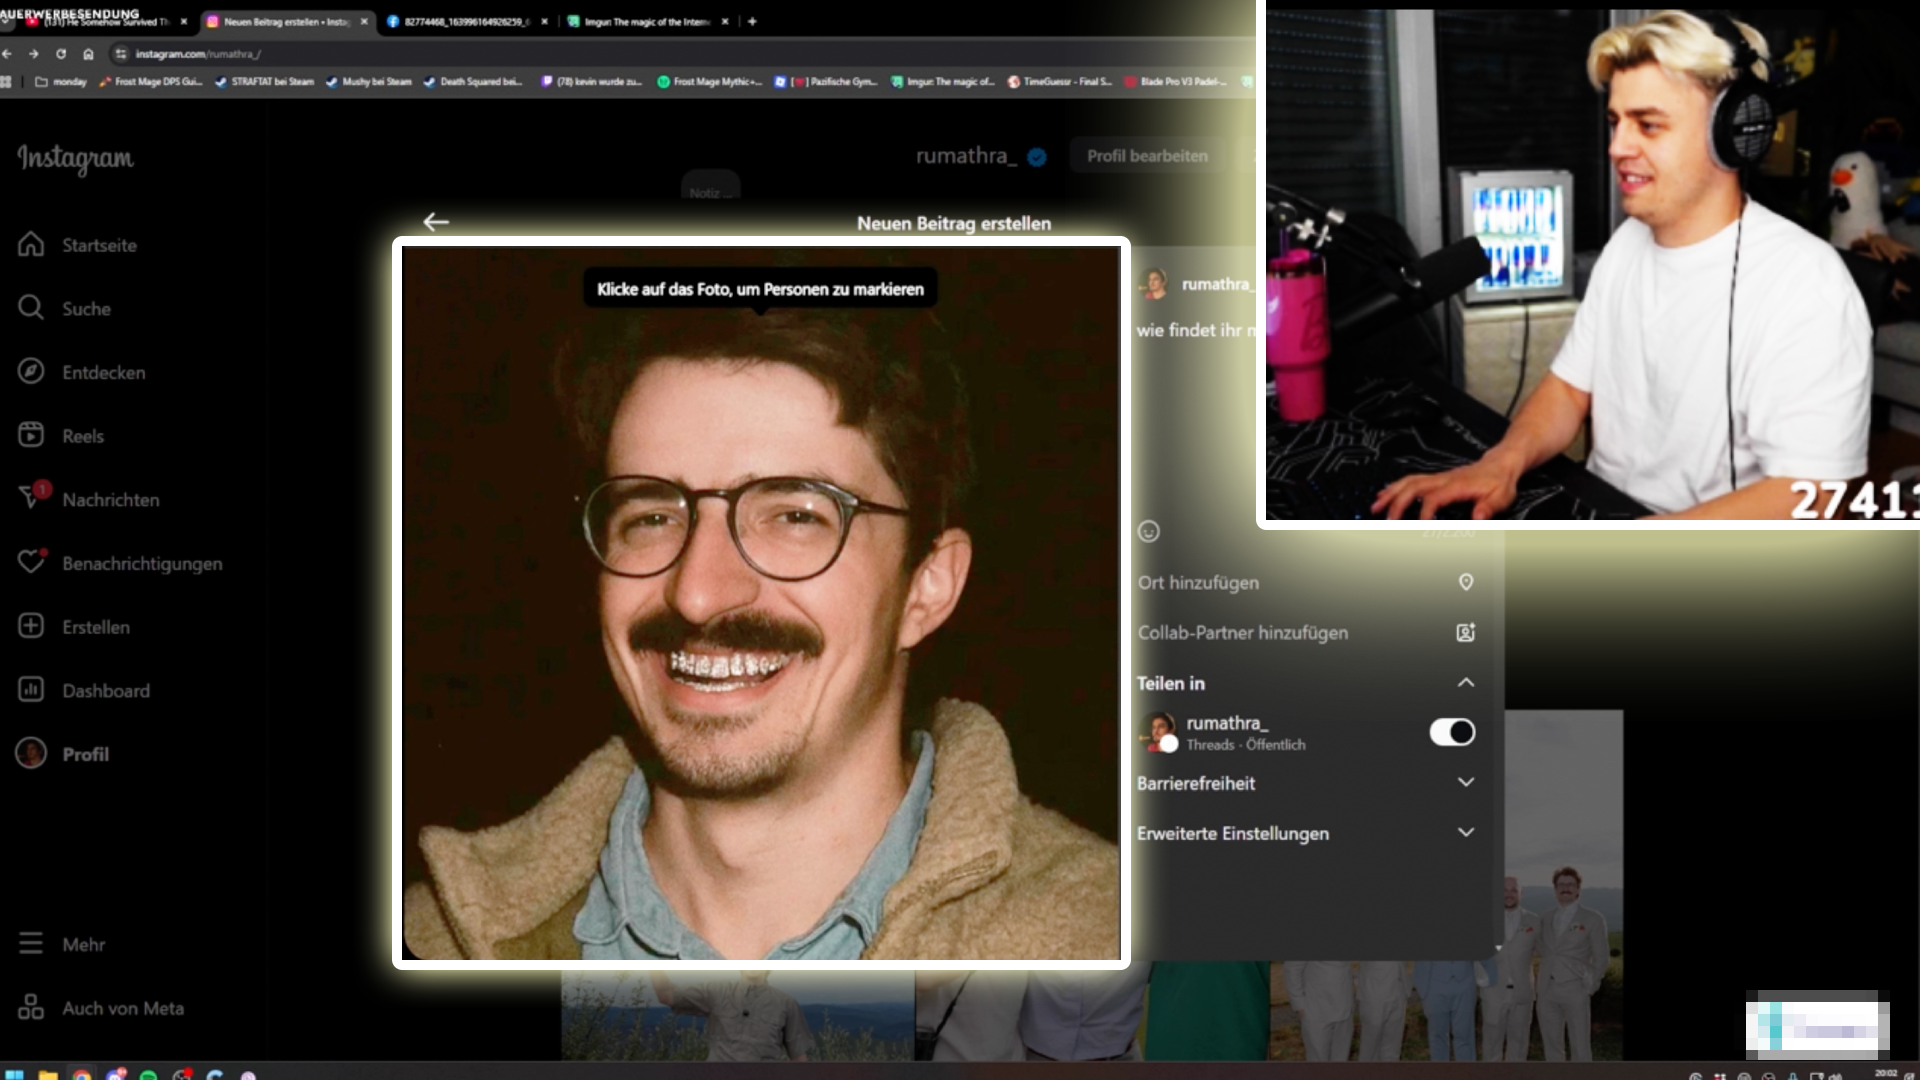Open the Entdecken compass icon
Image resolution: width=1920 pixels, height=1080 pixels.
(31, 372)
